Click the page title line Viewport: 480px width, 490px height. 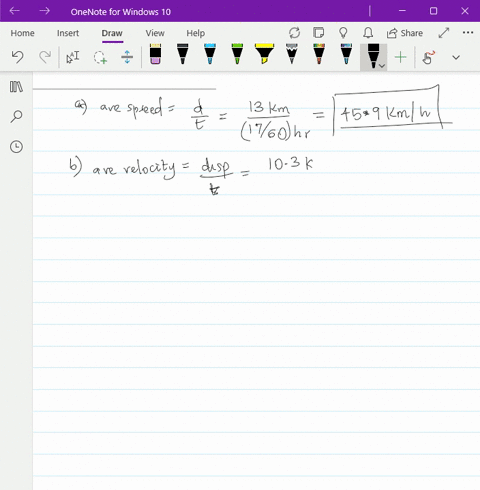click(x=124, y=89)
